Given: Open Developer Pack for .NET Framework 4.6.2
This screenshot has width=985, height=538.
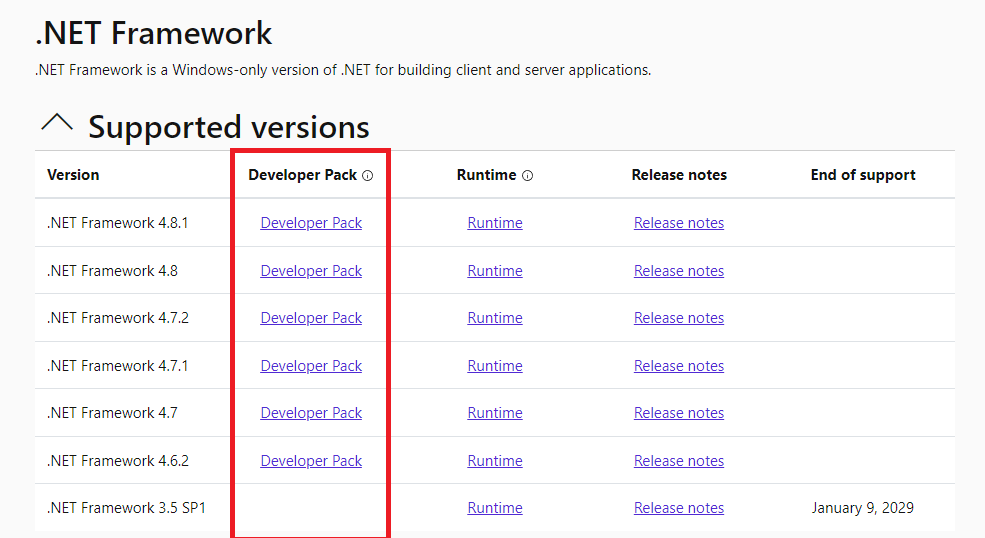Looking at the screenshot, I should (x=311, y=461).
